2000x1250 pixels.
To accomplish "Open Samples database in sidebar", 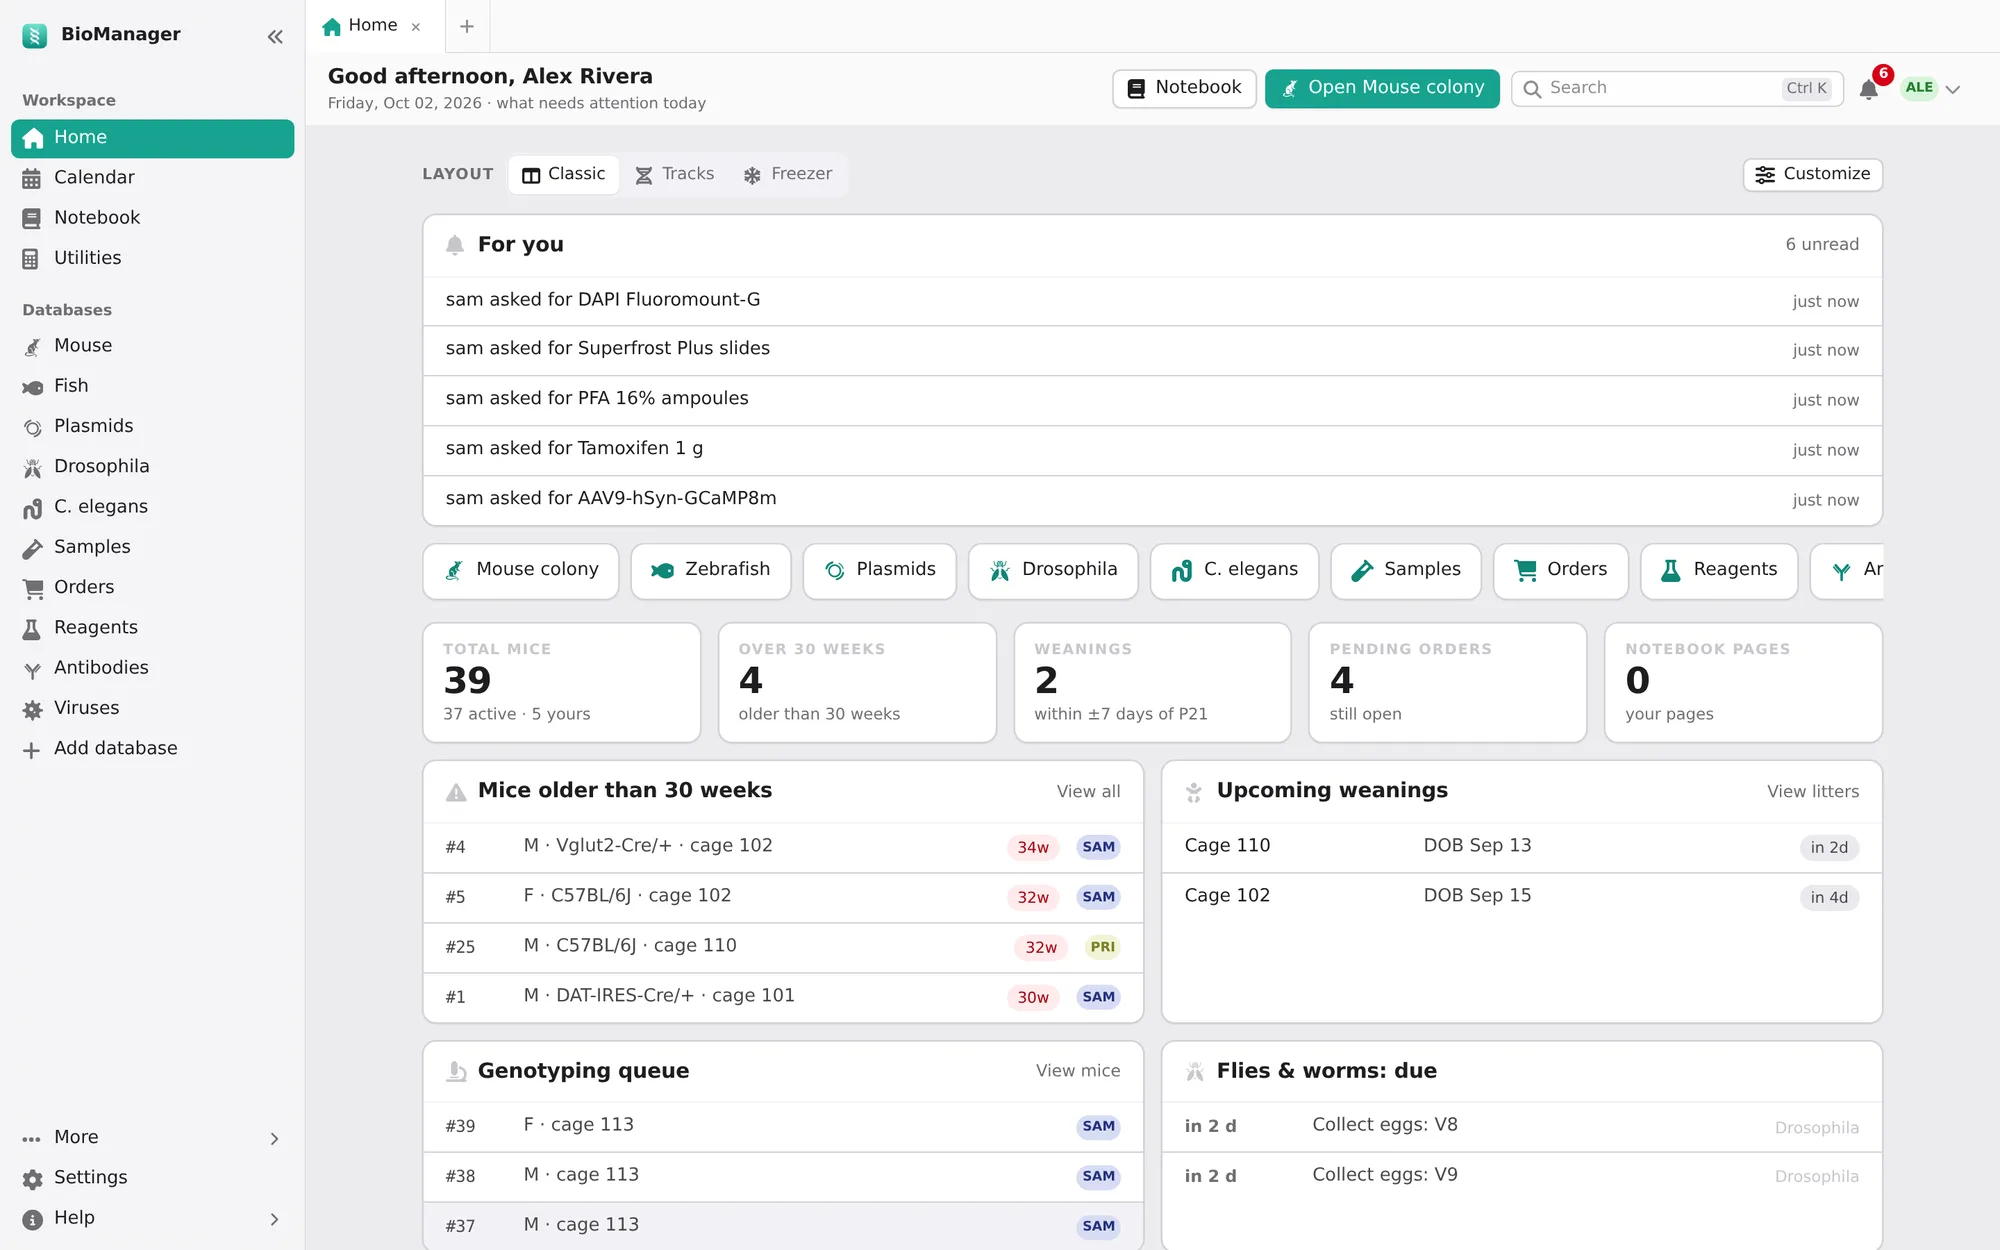I will tap(152, 547).
